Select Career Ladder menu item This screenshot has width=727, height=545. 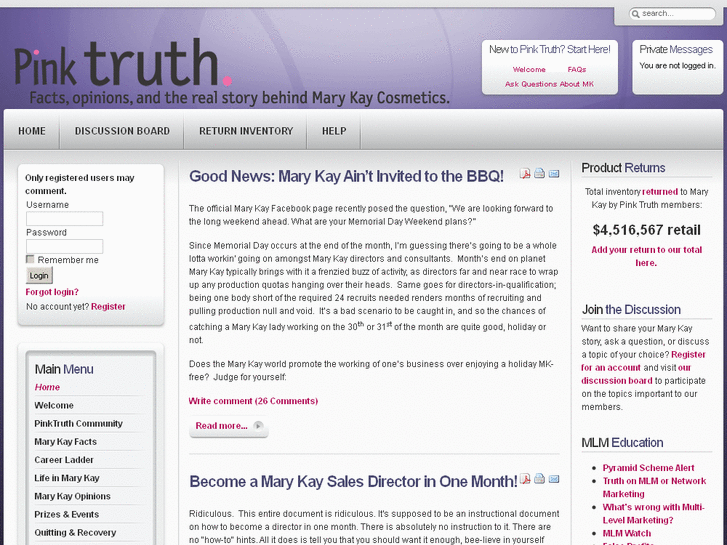[x=64, y=460]
